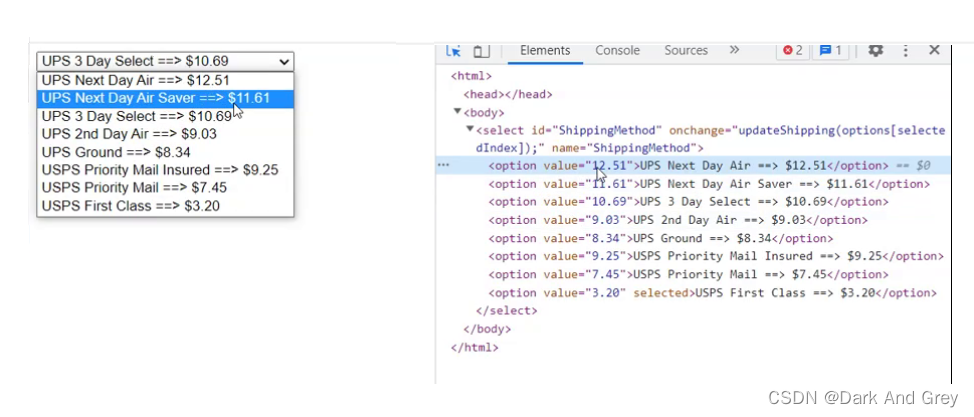Click the blue messages counter badge

click(831, 50)
